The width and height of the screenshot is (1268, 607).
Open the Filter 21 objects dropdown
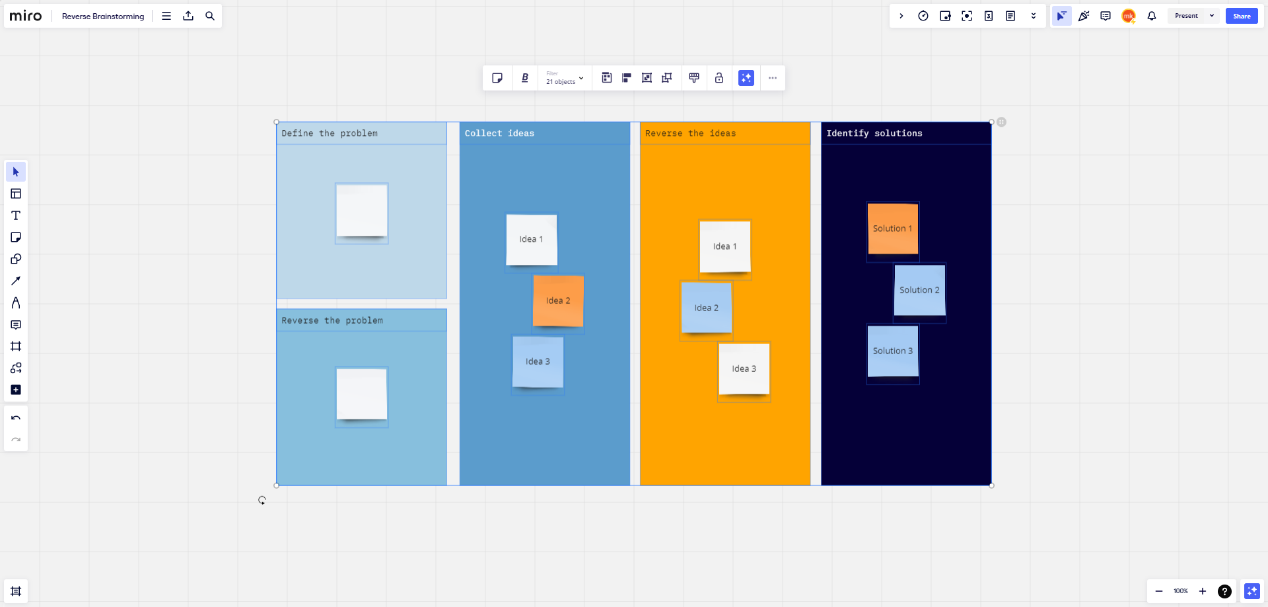pos(564,78)
